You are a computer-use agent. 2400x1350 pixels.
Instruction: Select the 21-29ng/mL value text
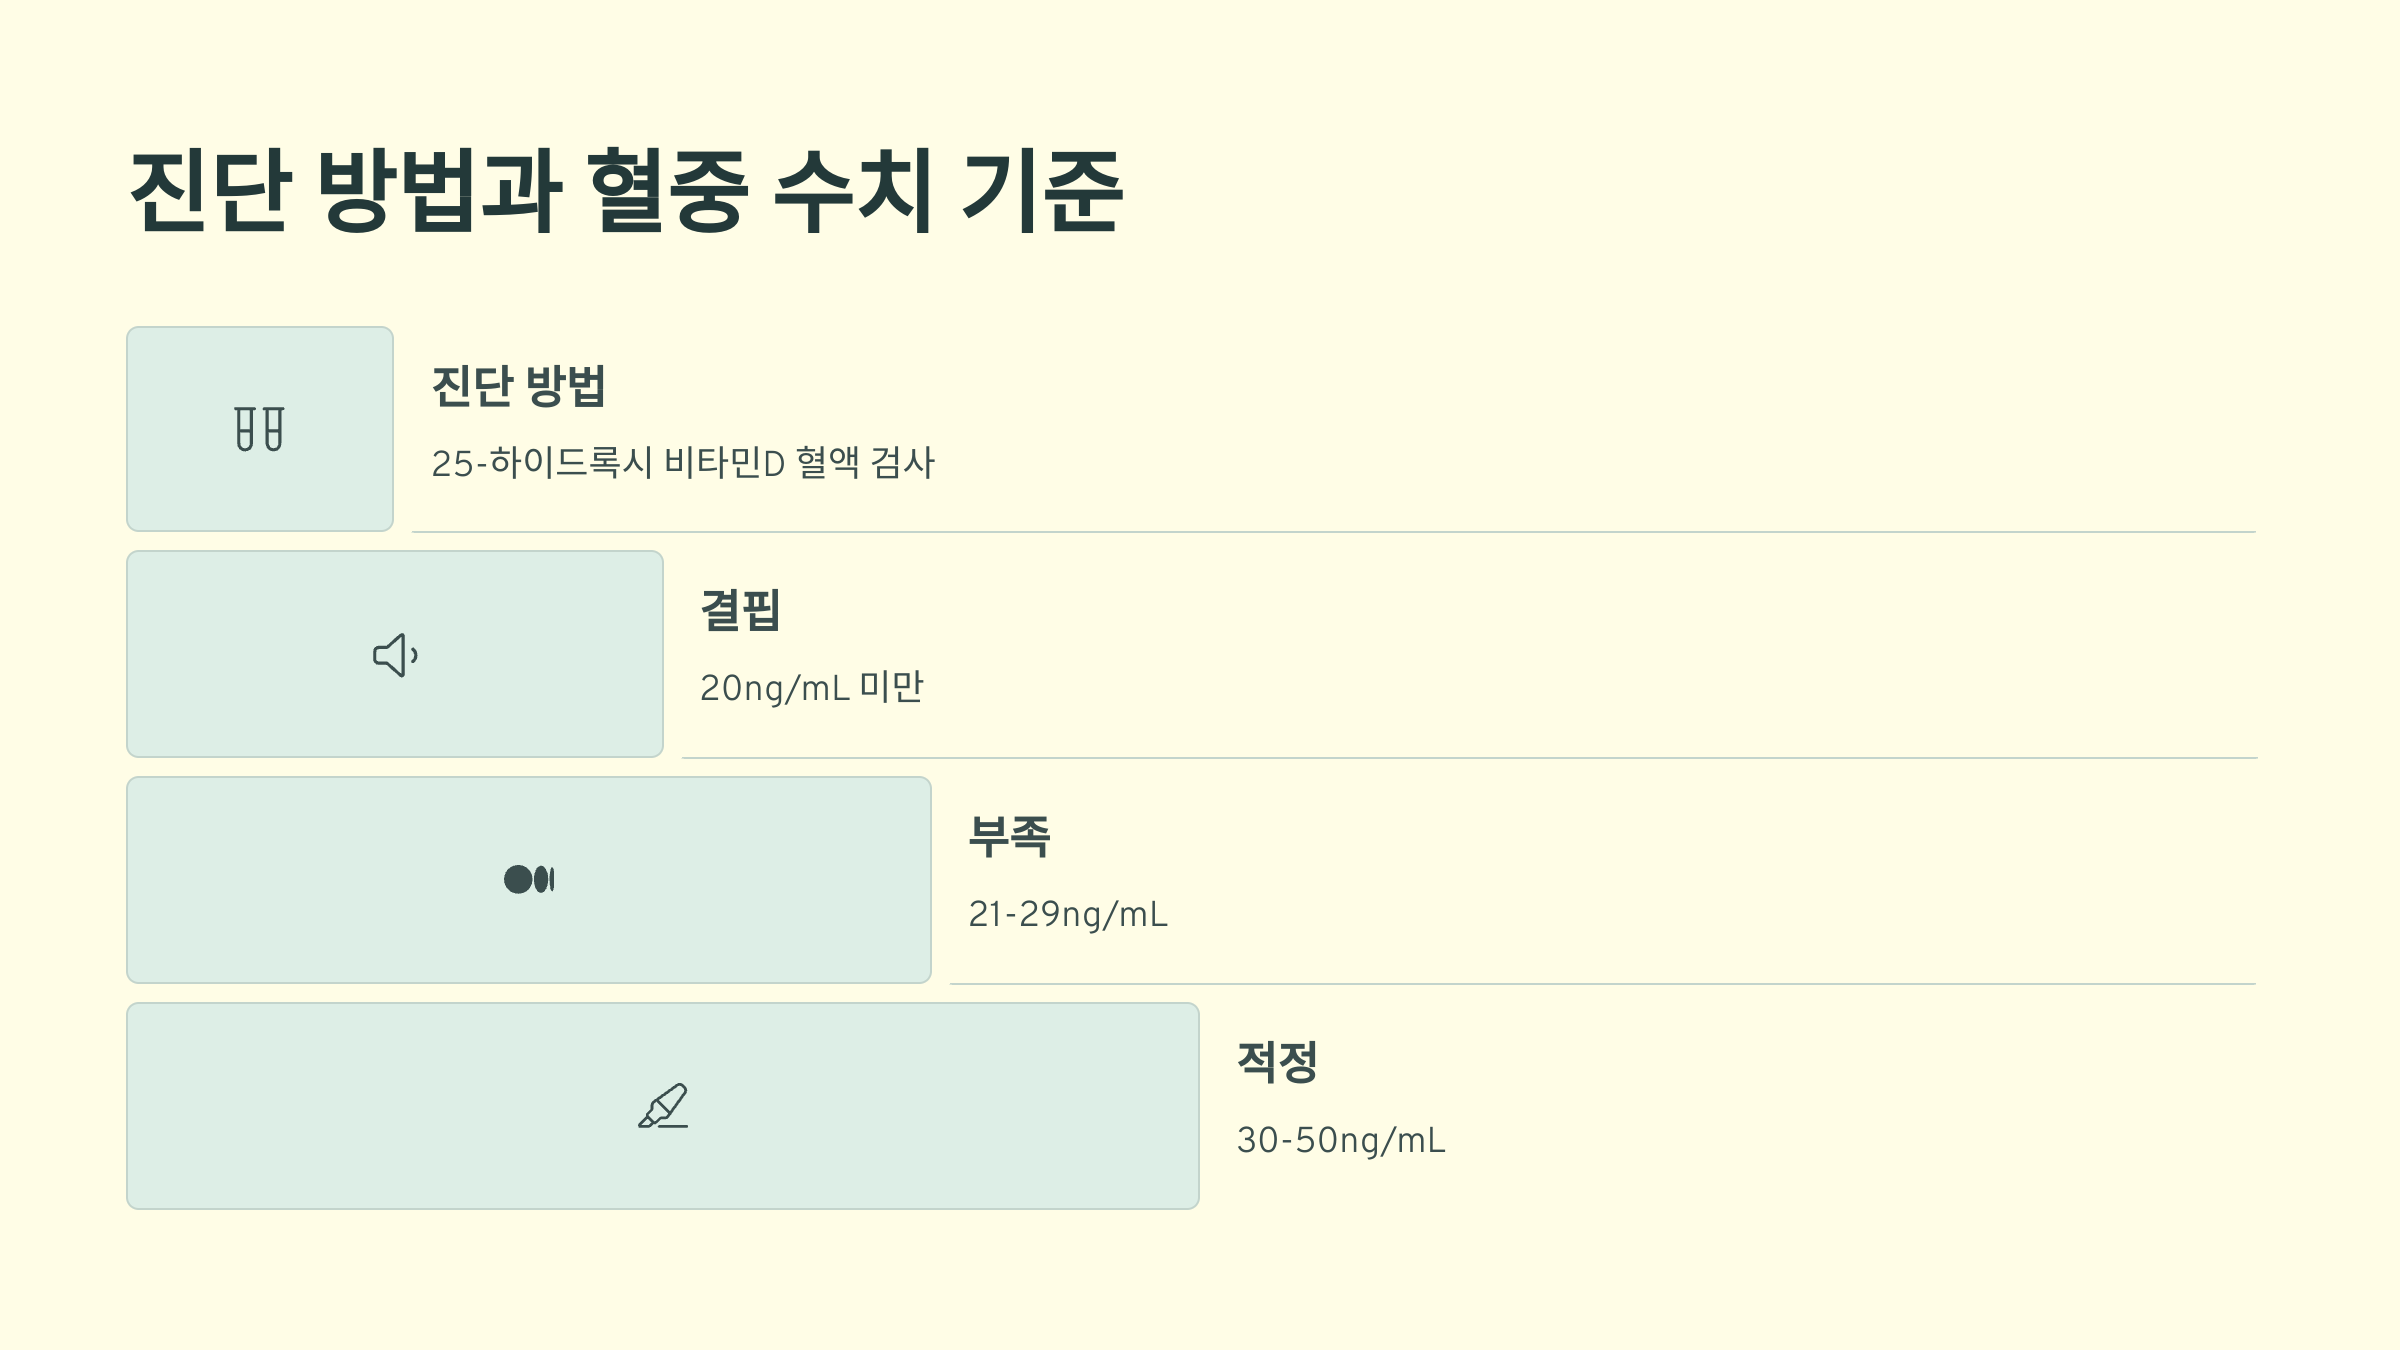point(1068,914)
